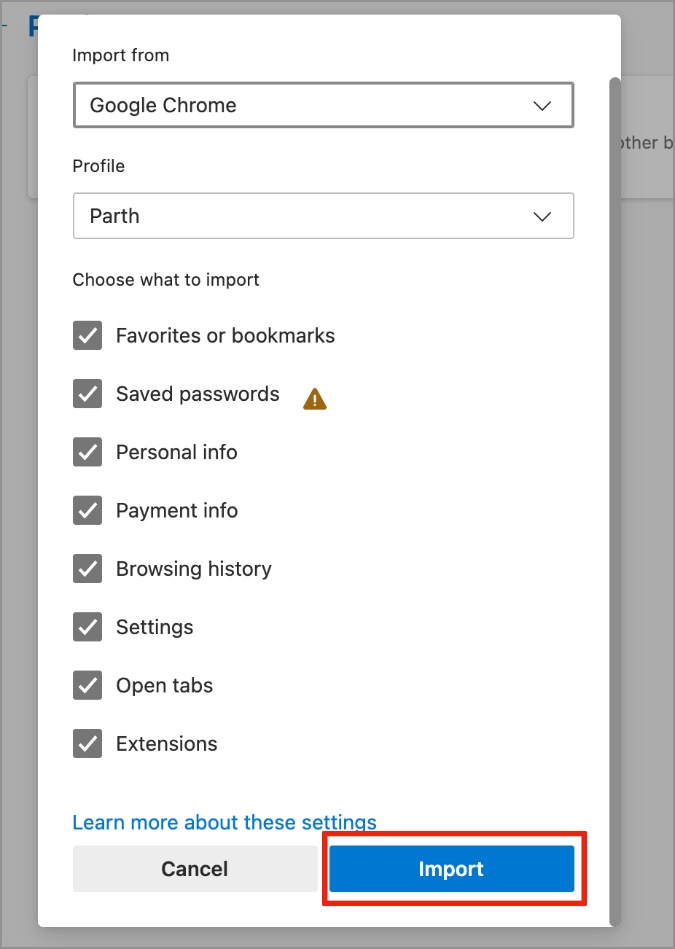
Task: Click the Cancel button
Action: click(195, 869)
